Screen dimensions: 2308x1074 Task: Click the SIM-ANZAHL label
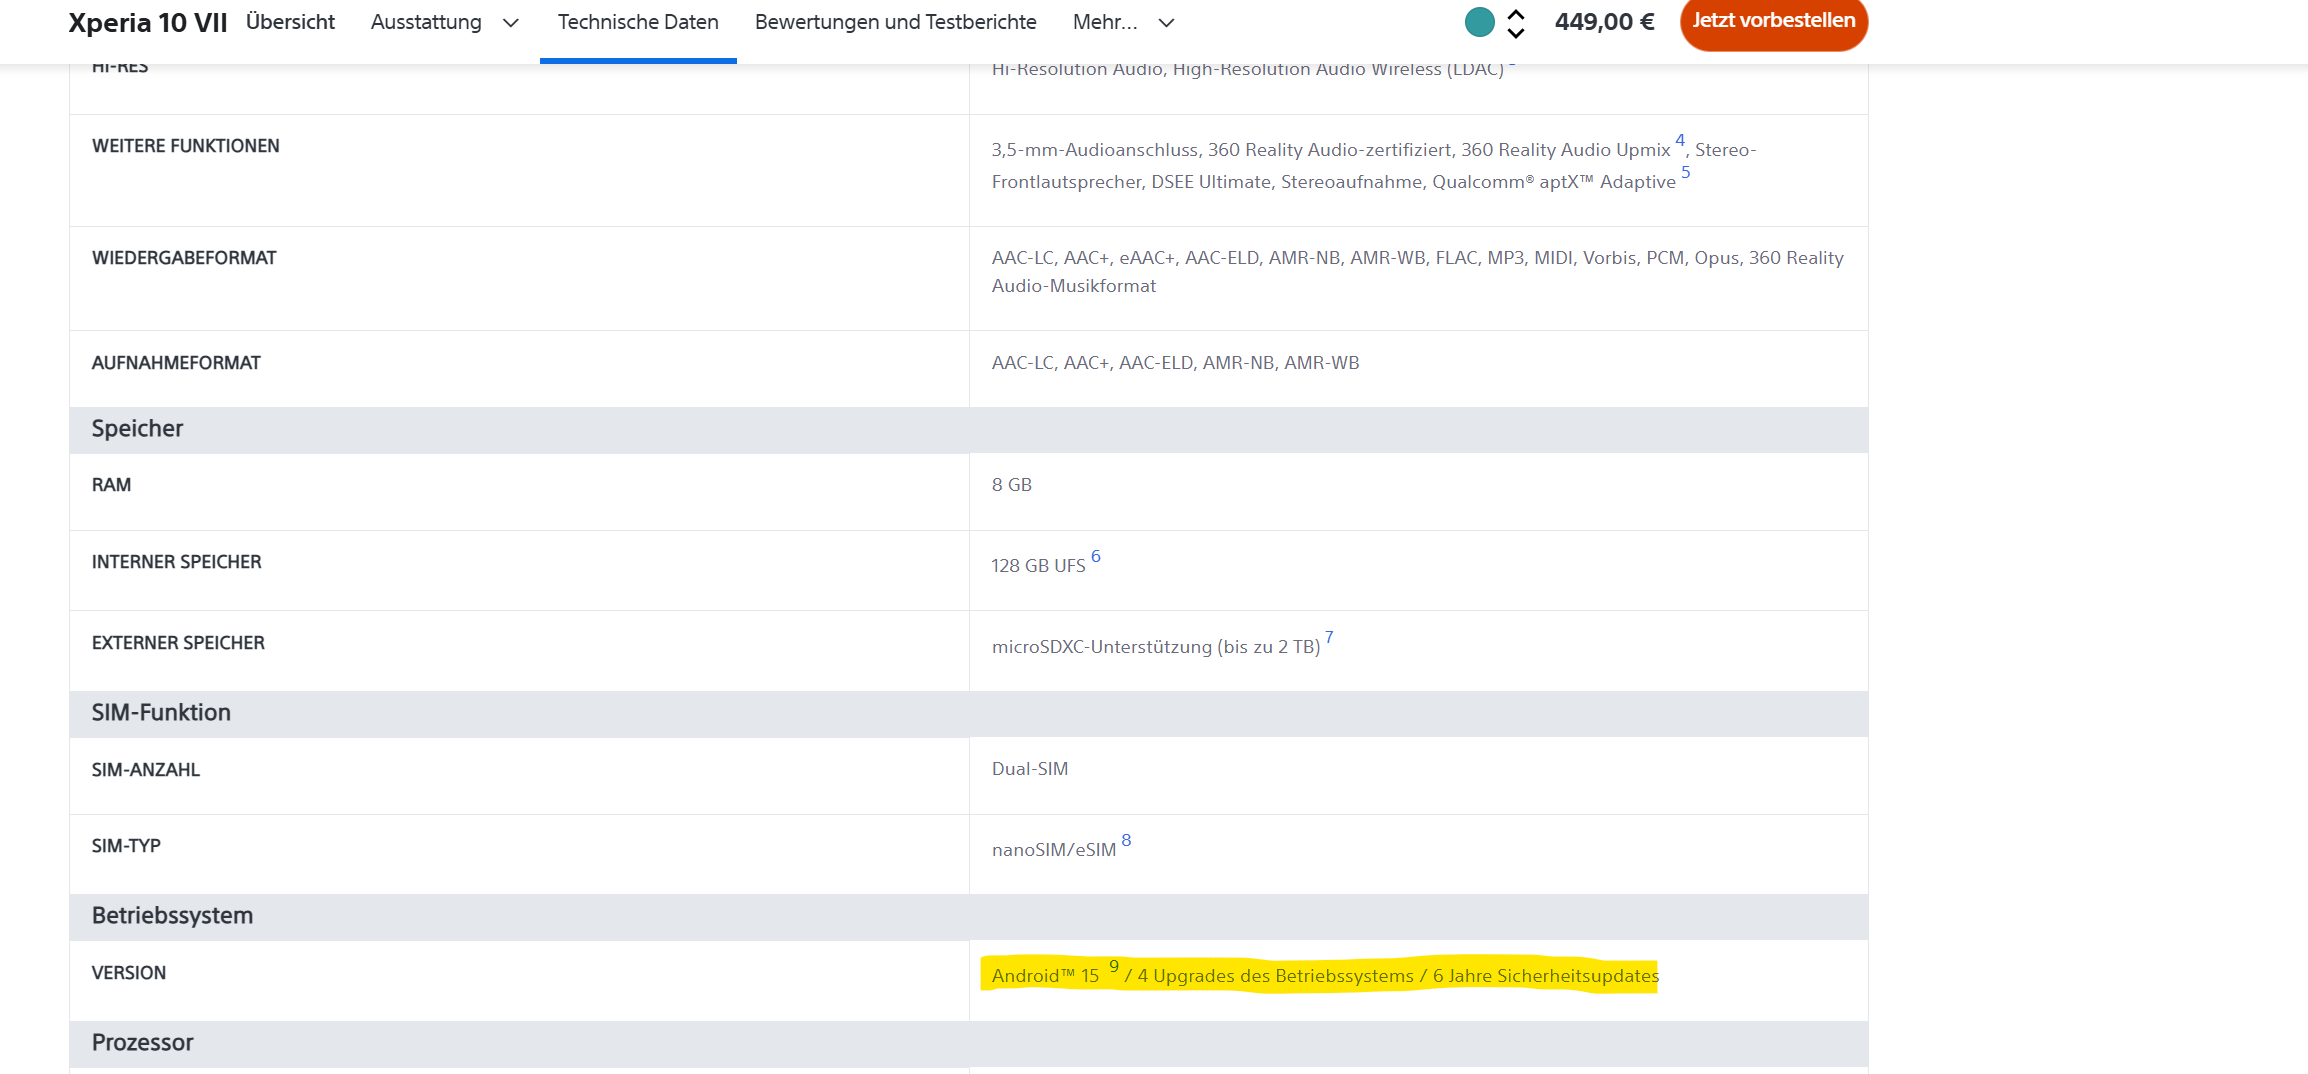146,770
